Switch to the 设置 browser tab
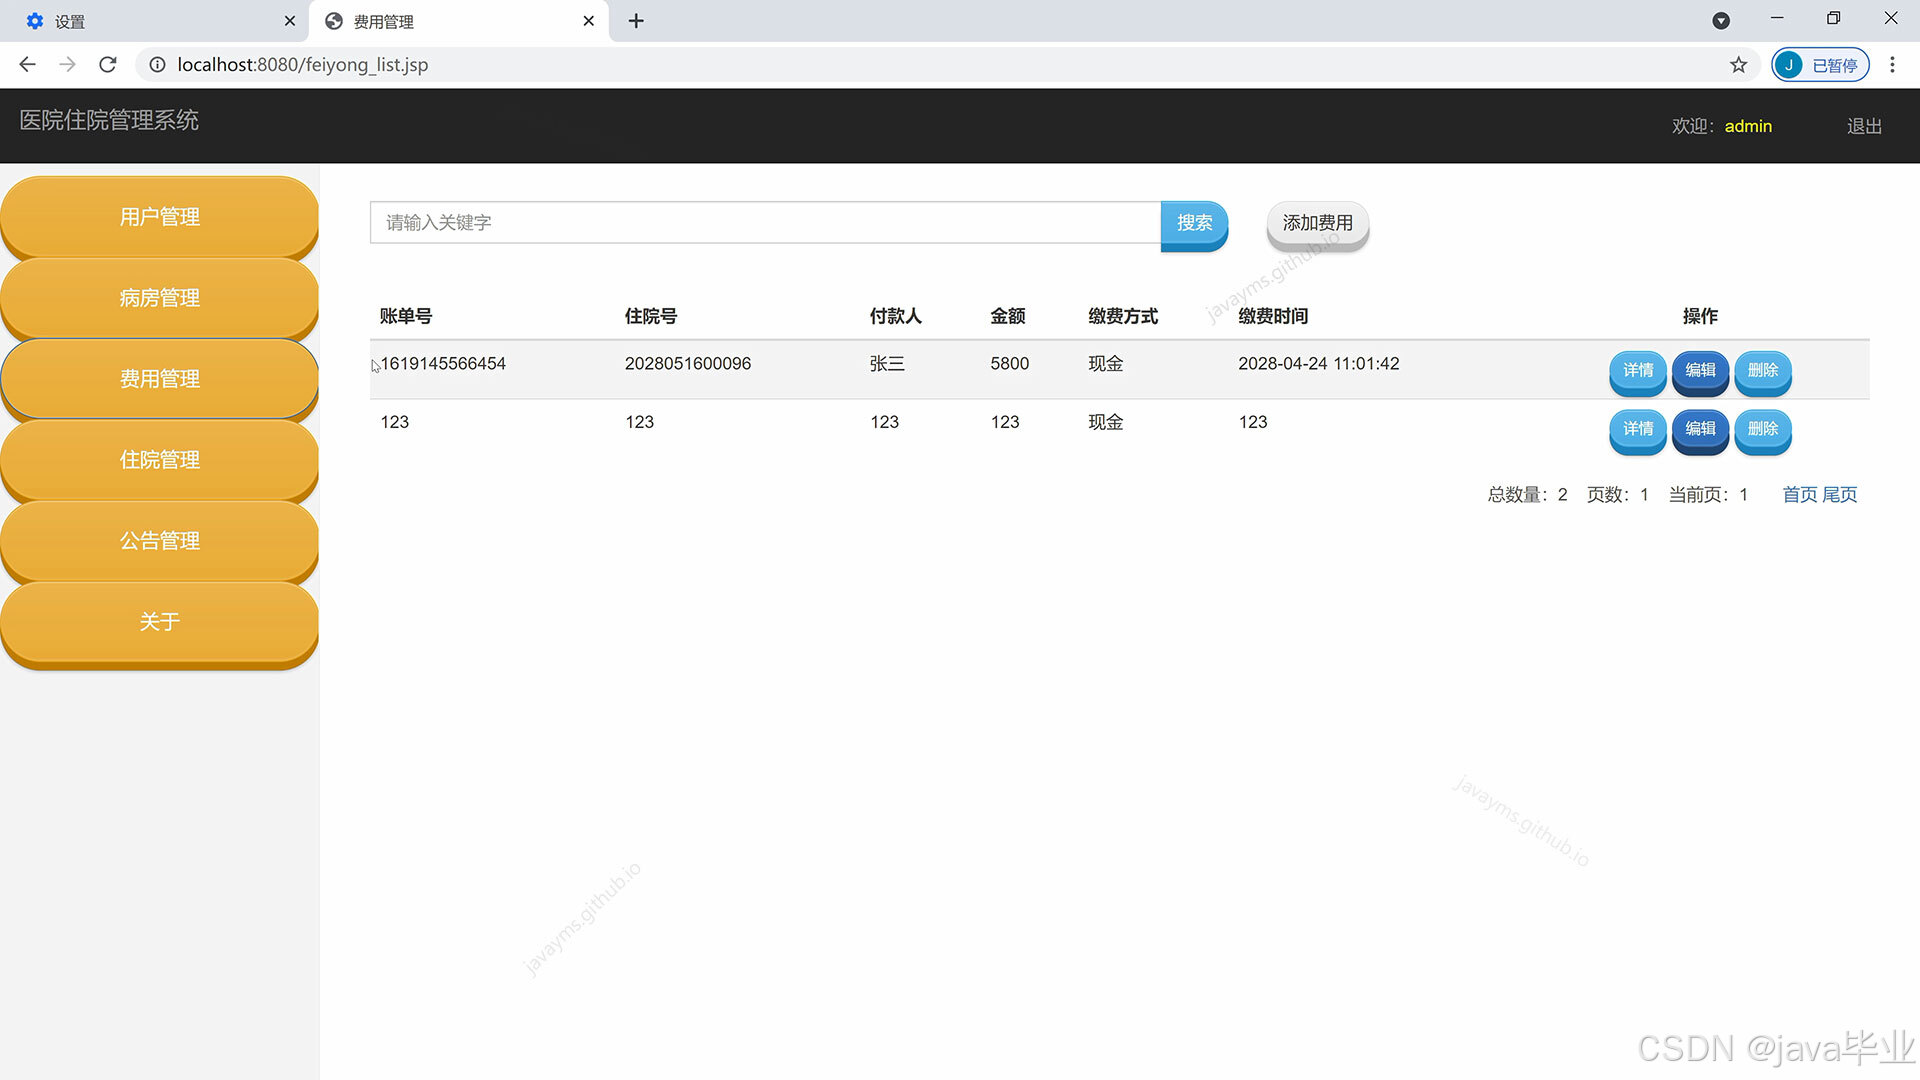The height and width of the screenshot is (1080, 1920). [x=155, y=21]
